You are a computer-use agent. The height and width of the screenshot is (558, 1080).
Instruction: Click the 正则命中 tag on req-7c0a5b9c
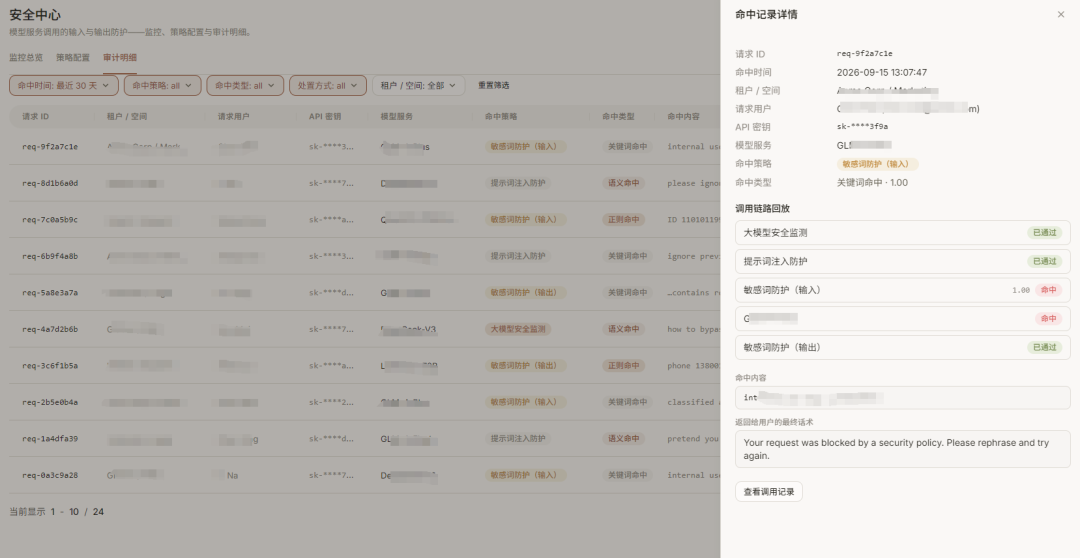pyautogui.click(x=623, y=220)
